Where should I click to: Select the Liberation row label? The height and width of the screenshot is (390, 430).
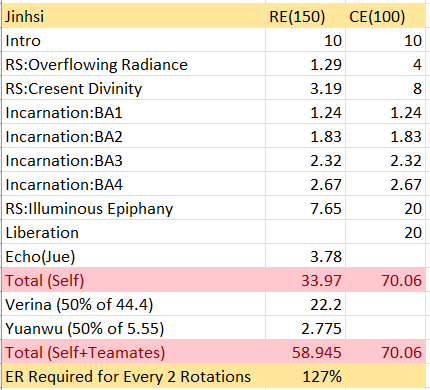pyautogui.click(x=134, y=232)
